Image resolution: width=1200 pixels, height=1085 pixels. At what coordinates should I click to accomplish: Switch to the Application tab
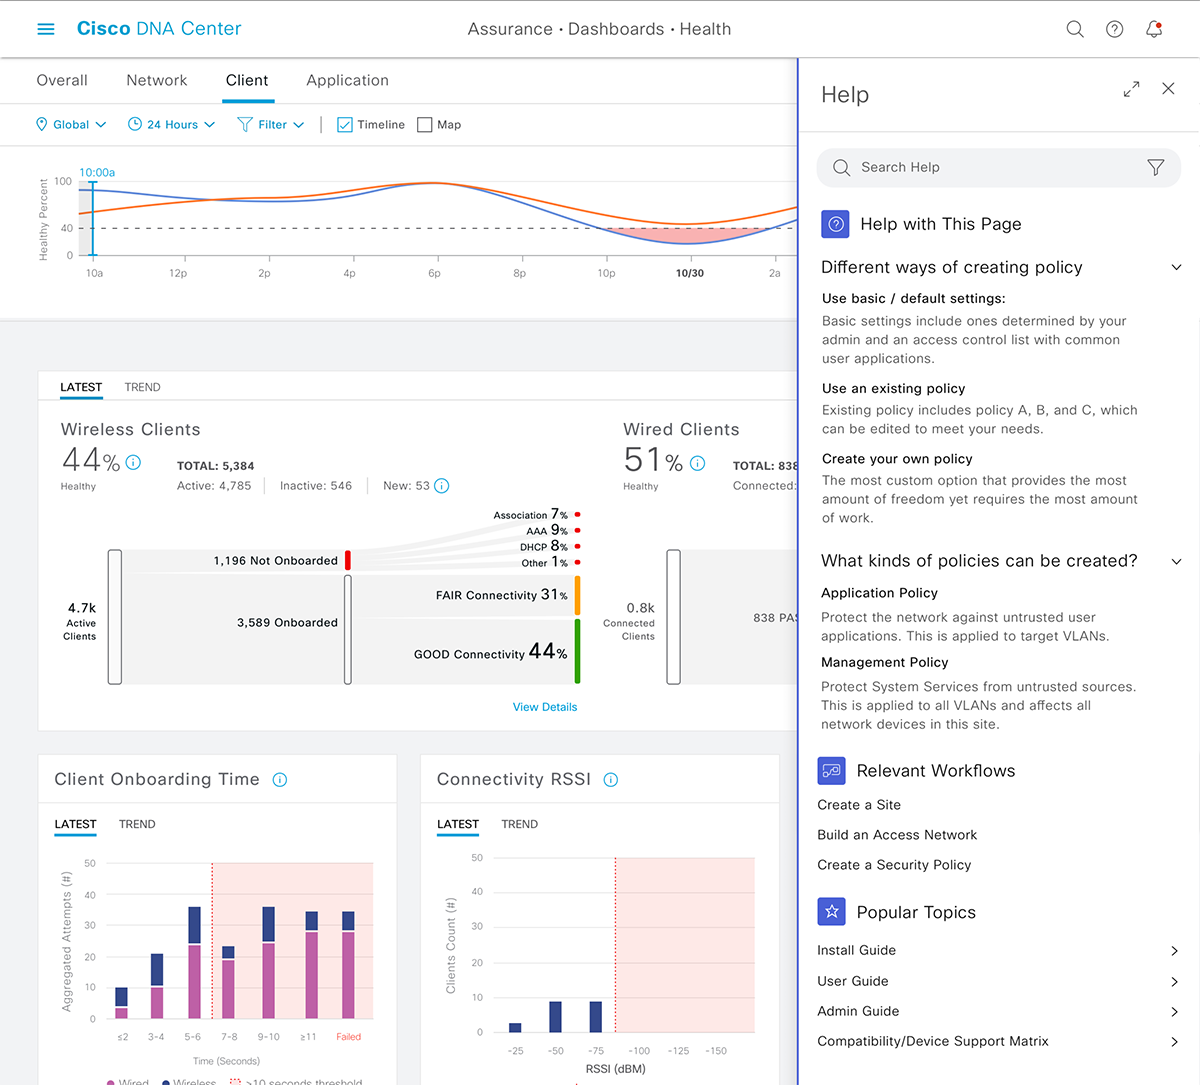click(347, 80)
